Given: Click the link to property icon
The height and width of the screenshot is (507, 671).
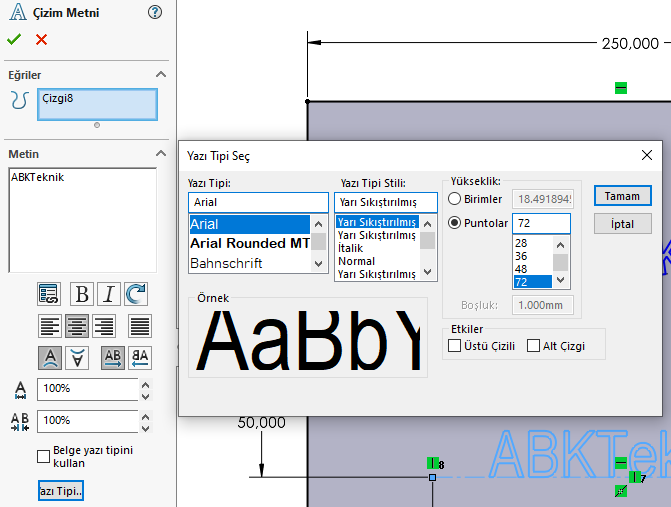Looking at the screenshot, I should (49, 293).
